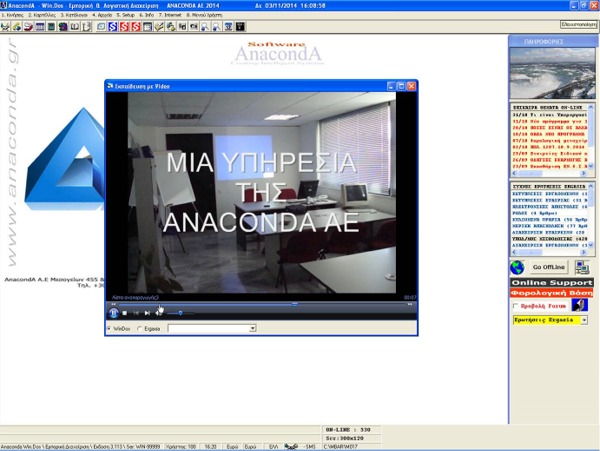This screenshot has height=451, width=600.
Task: Click the blue display toolbar icon
Action: [228, 26]
